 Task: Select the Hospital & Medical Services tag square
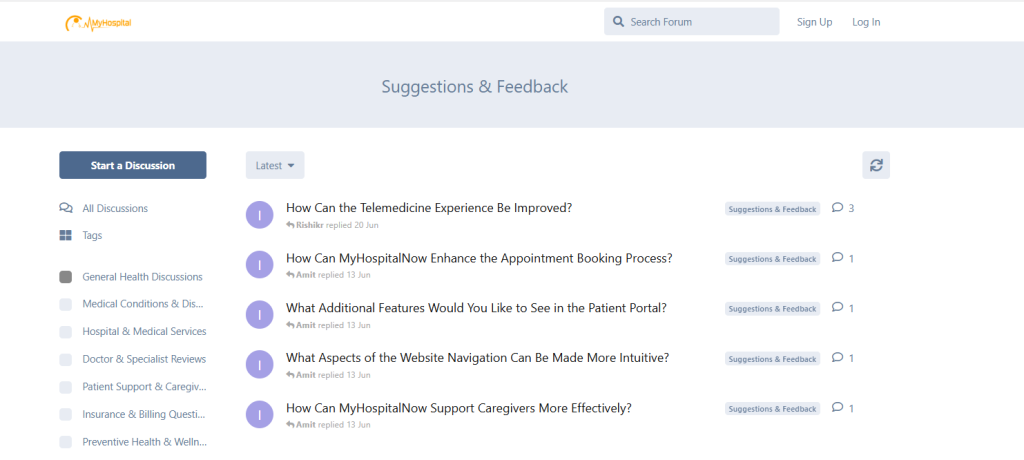(x=66, y=332)
